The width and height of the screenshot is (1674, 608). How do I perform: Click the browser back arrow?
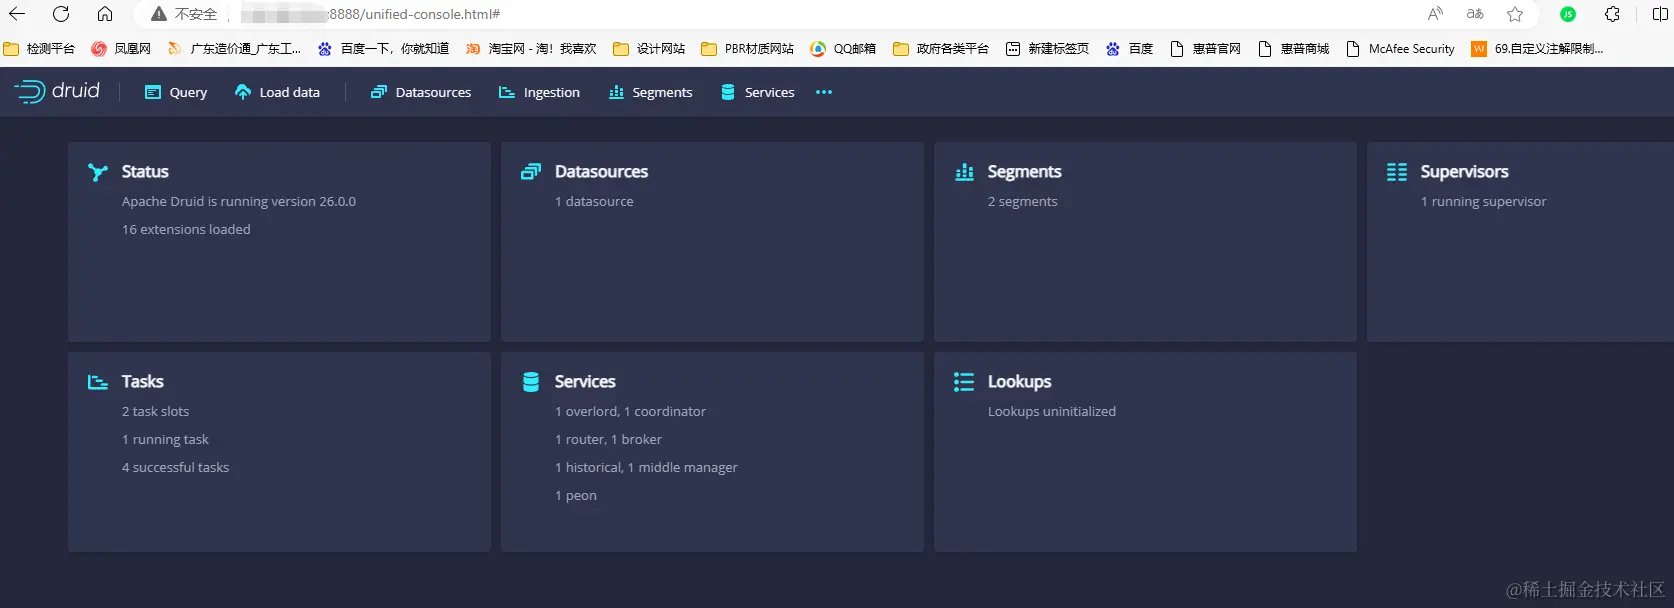[x=17, y=14]
